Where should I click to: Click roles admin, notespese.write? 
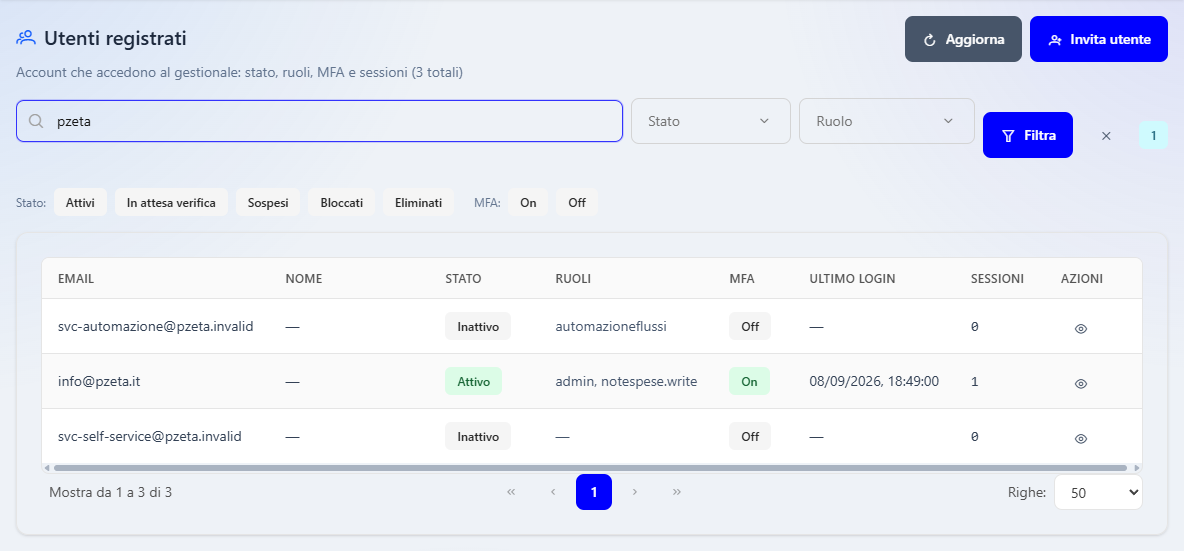pos(626,381)
